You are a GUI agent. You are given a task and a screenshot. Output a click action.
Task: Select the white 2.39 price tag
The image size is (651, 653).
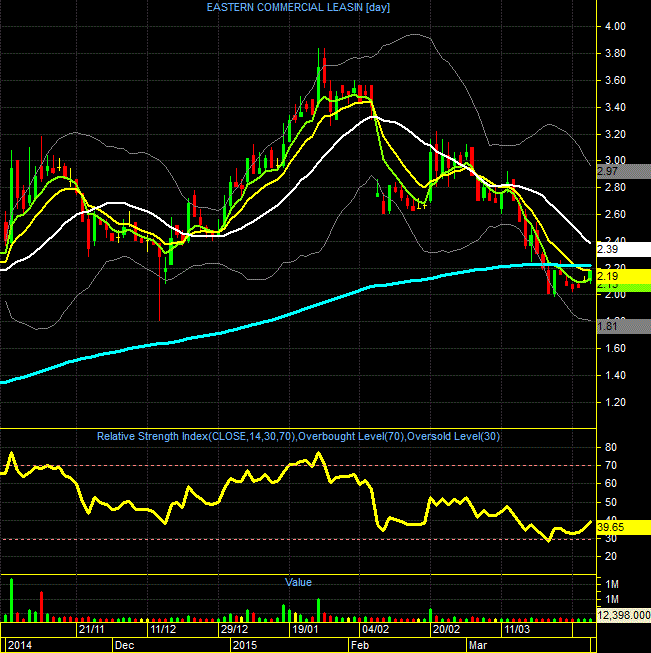[x=624, y=249]
